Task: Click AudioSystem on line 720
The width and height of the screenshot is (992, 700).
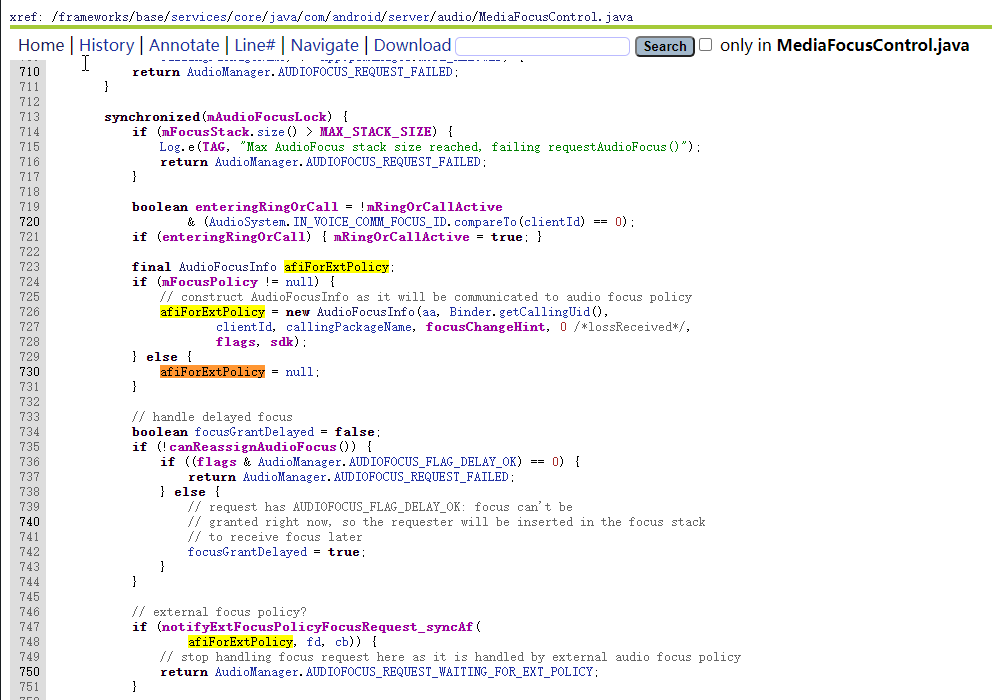Action: click(x=247, y=222)
